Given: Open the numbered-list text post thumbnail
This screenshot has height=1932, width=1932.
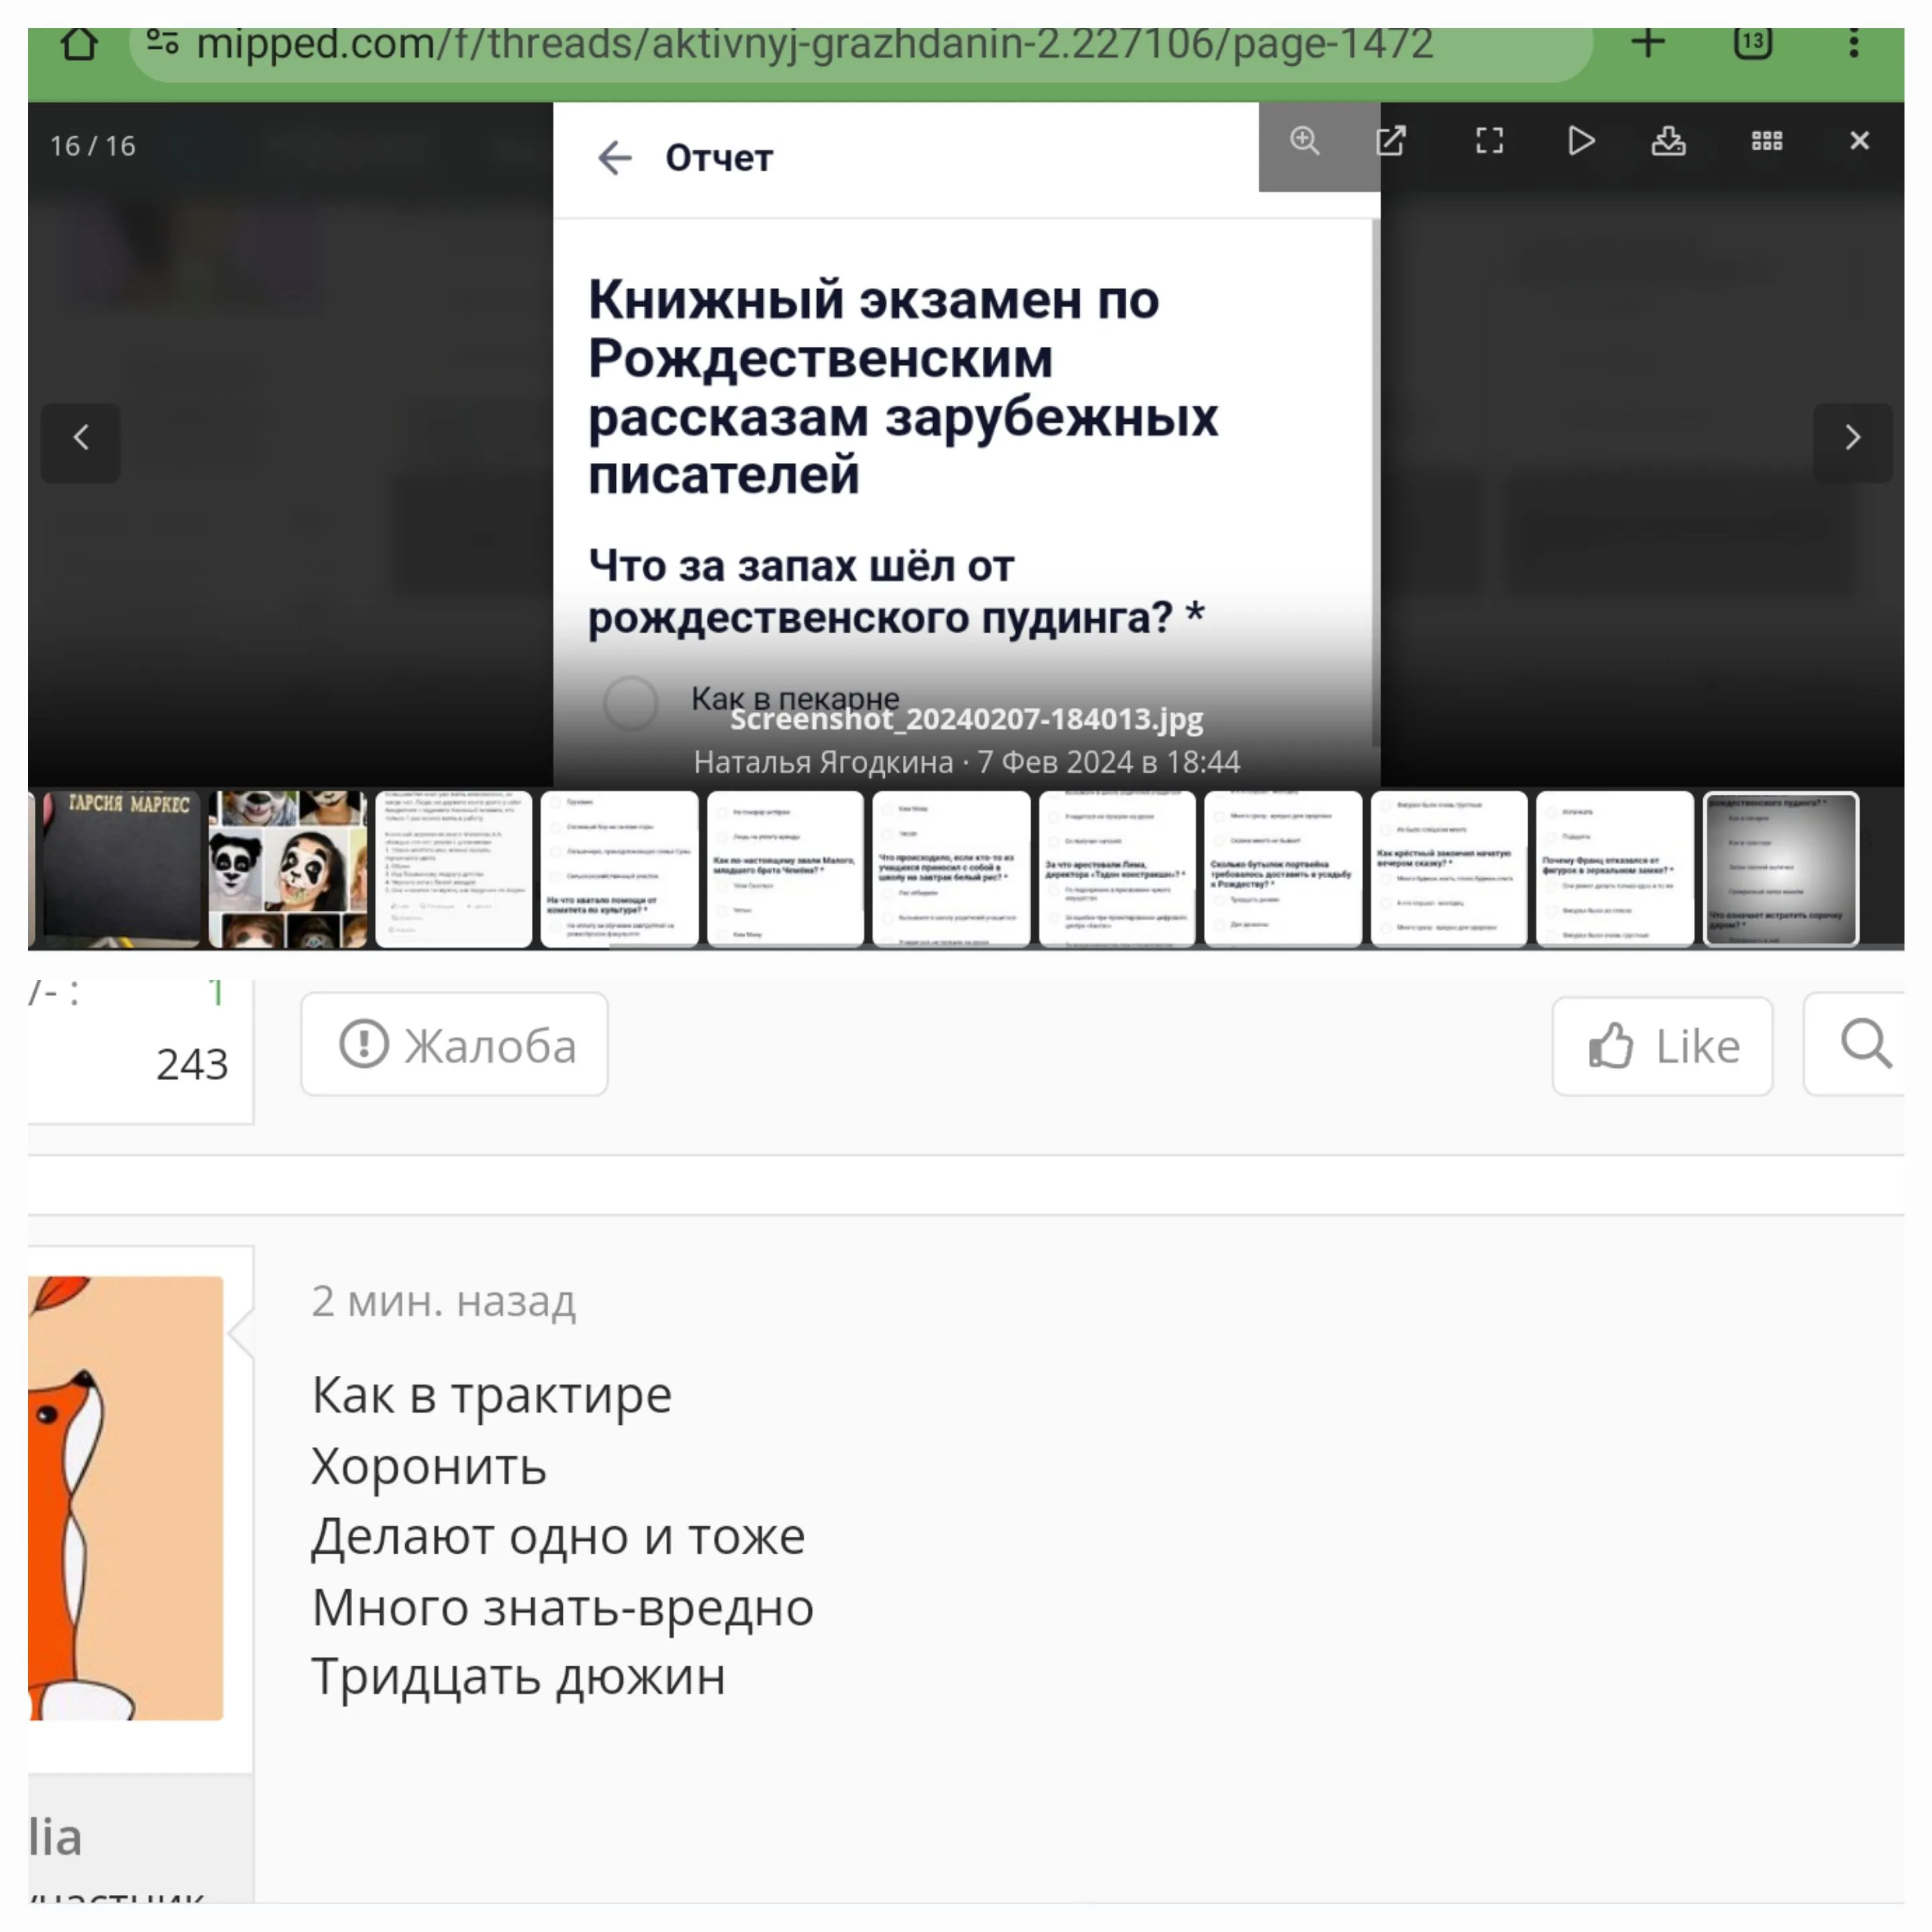Looking at the screenshot, I should [454, 868].
